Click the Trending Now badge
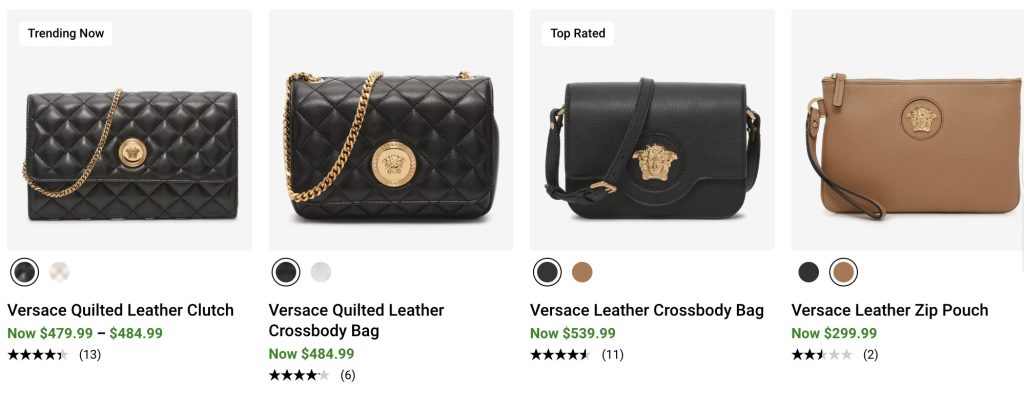This screenshot has width=1024, height=411. pyautogui.click(x=66, y=33)
